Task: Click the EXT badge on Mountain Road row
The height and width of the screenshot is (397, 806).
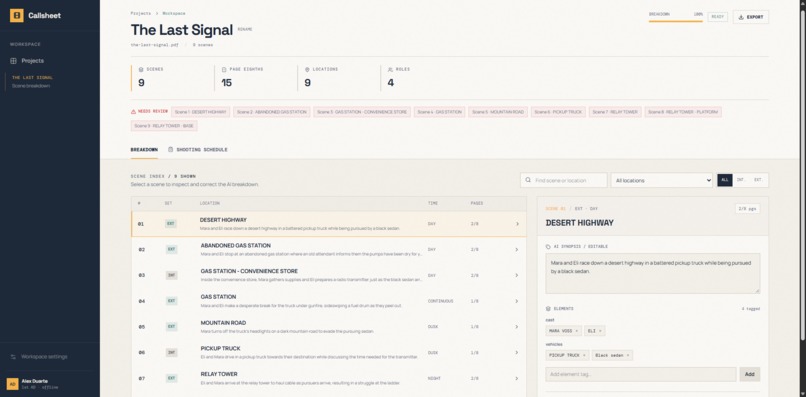Action: click(172, 327)
